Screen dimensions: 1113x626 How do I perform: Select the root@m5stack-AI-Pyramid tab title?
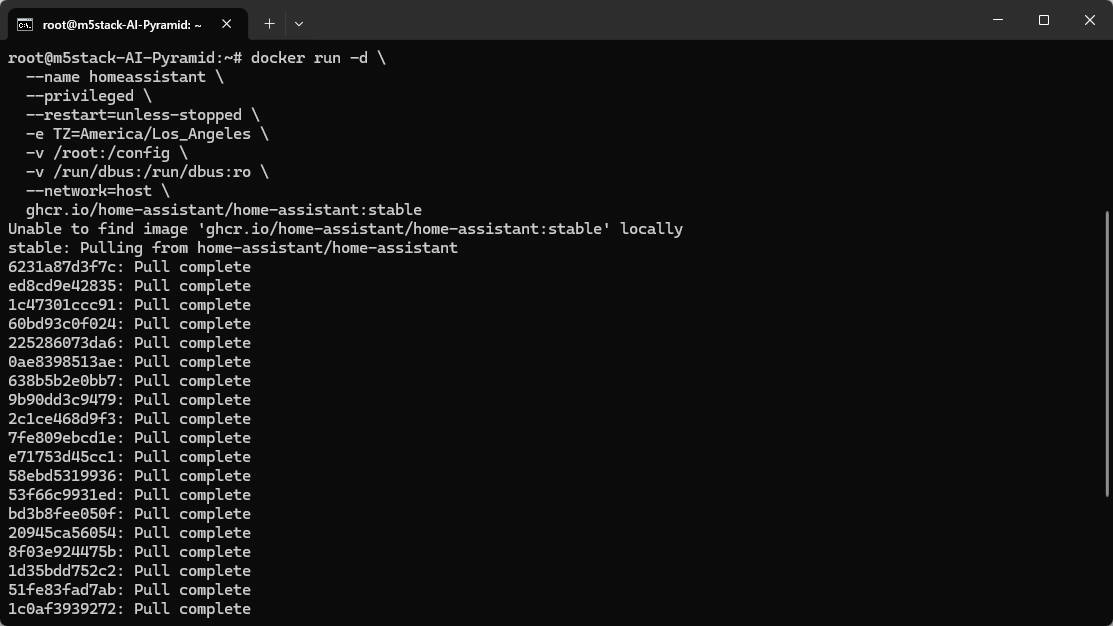point(122,24)
